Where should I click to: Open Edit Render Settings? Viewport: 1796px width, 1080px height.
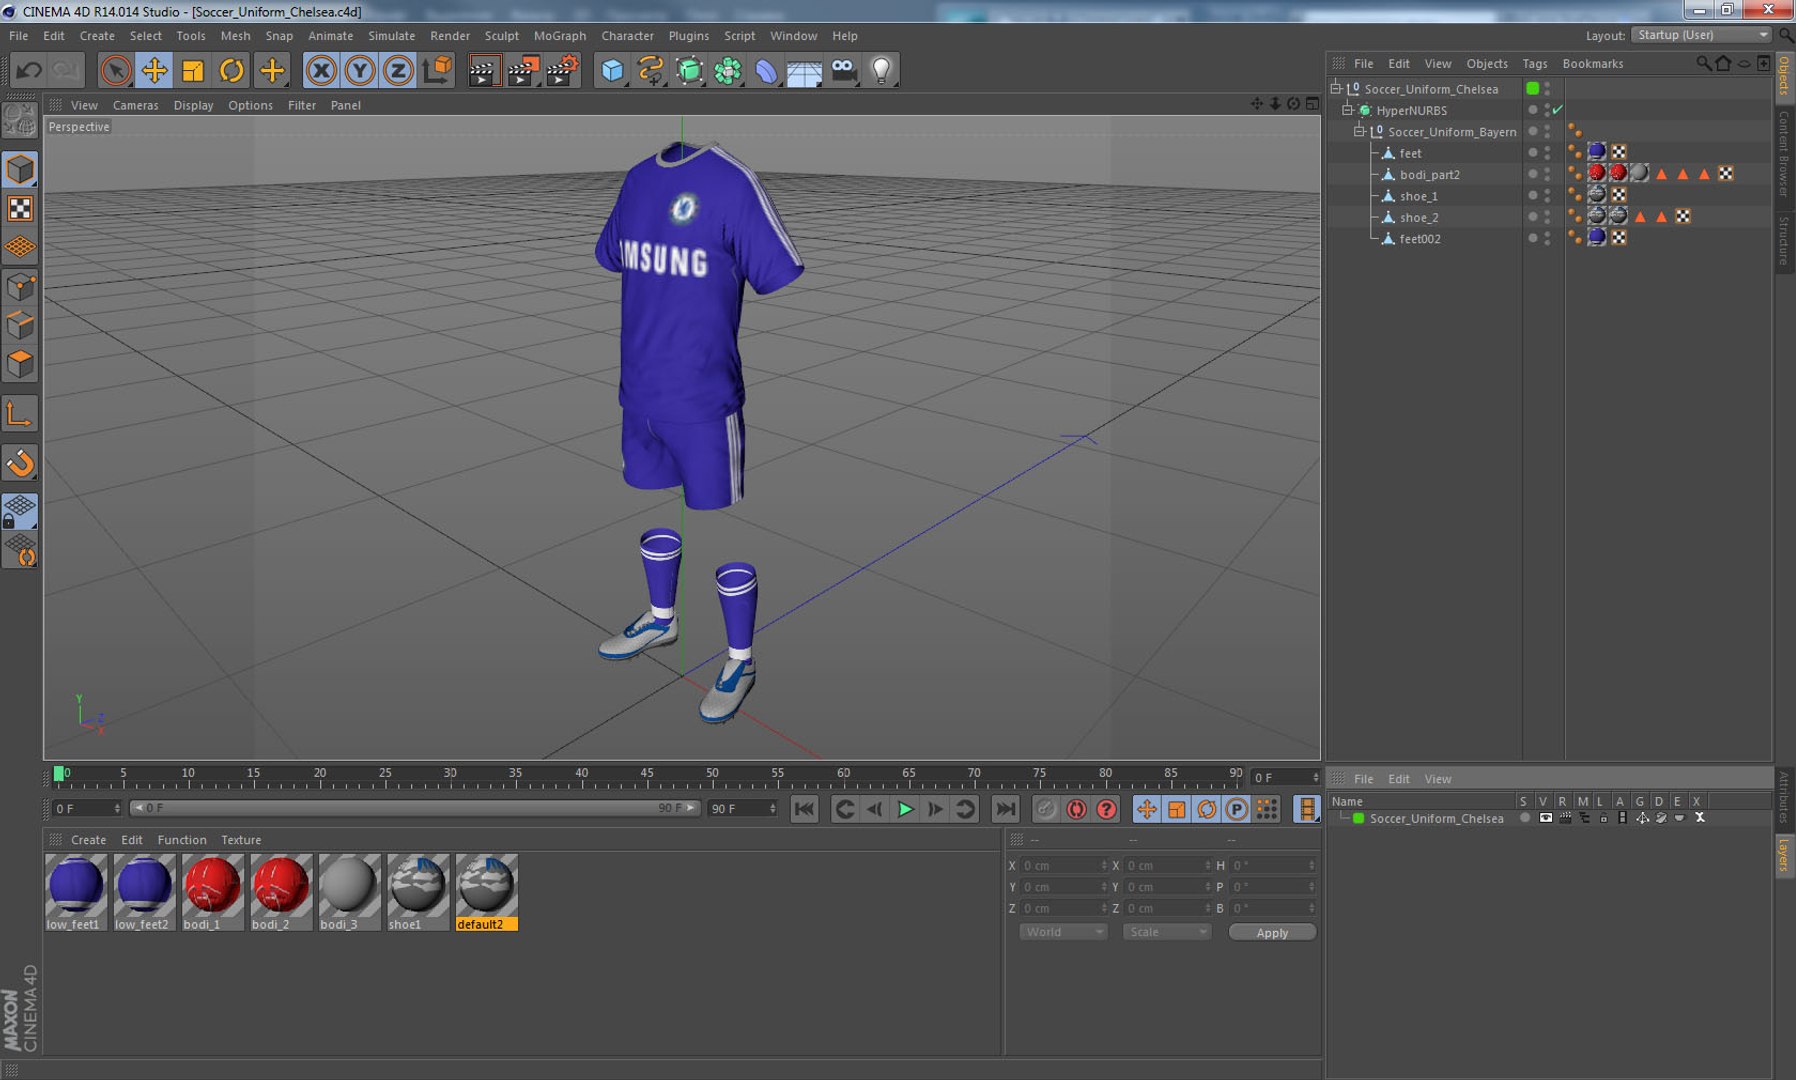coord(562,70)
